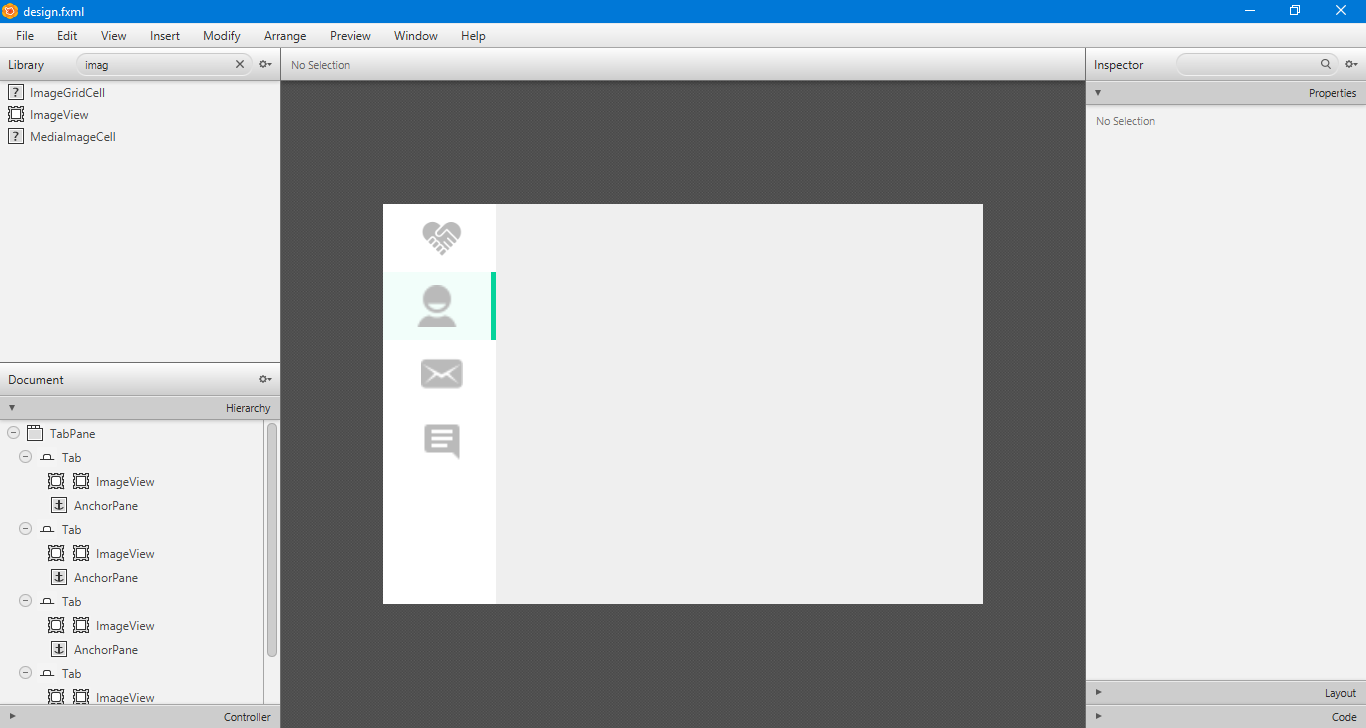The image size is (1366, 728).
Task: Expand the Layout section in the Inspector
Action: (1098, 691)
